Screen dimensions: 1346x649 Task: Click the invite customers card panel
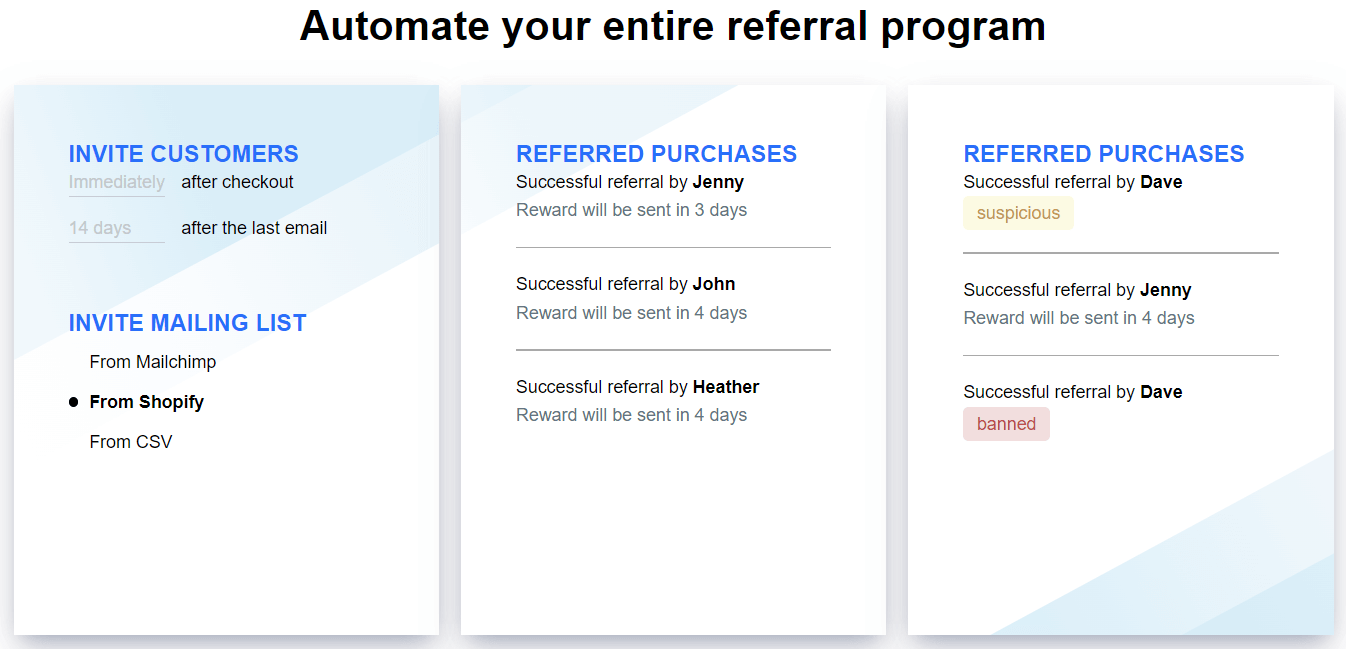pos(226,540)
